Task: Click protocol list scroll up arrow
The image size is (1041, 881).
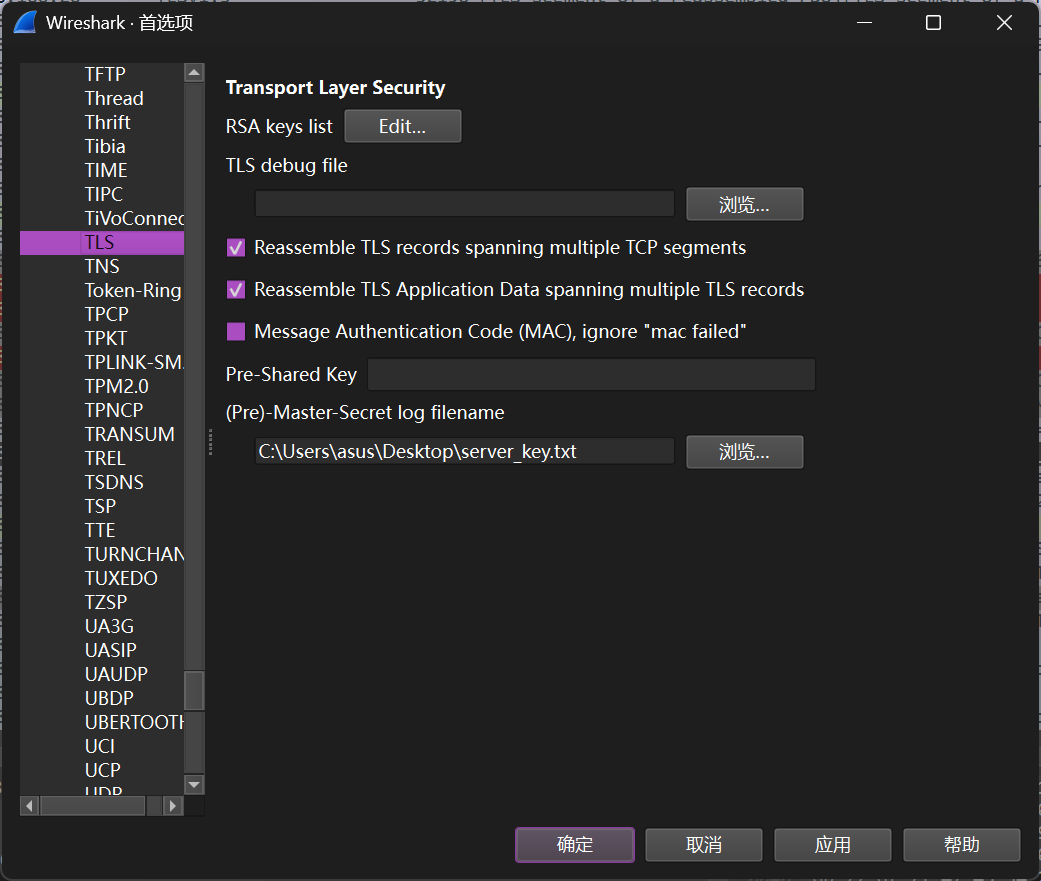Action: pos(194,72)
